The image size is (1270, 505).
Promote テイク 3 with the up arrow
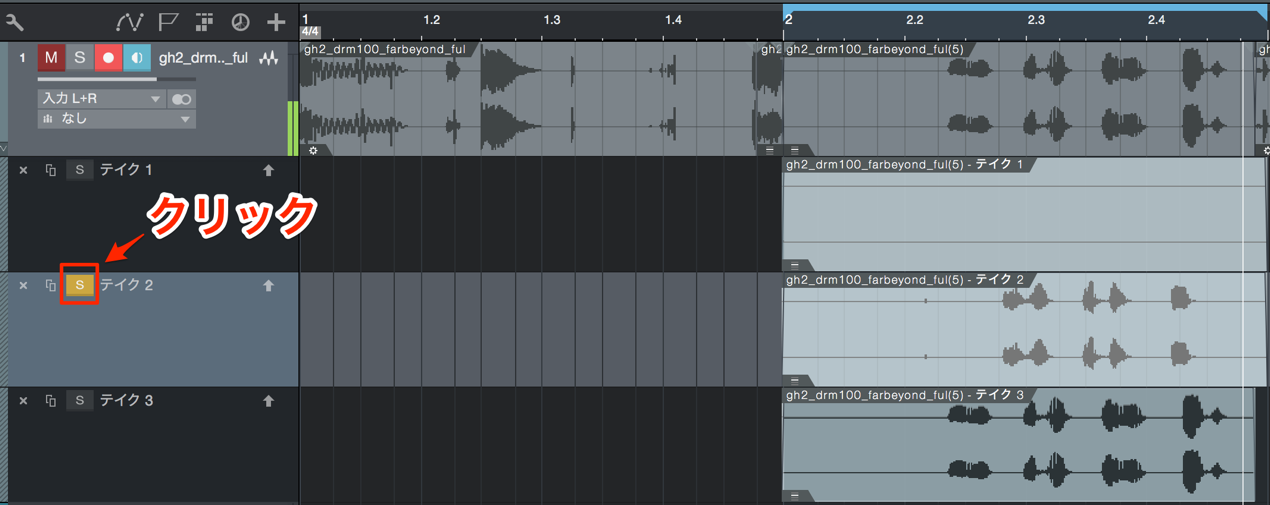[x=268, y=401]
